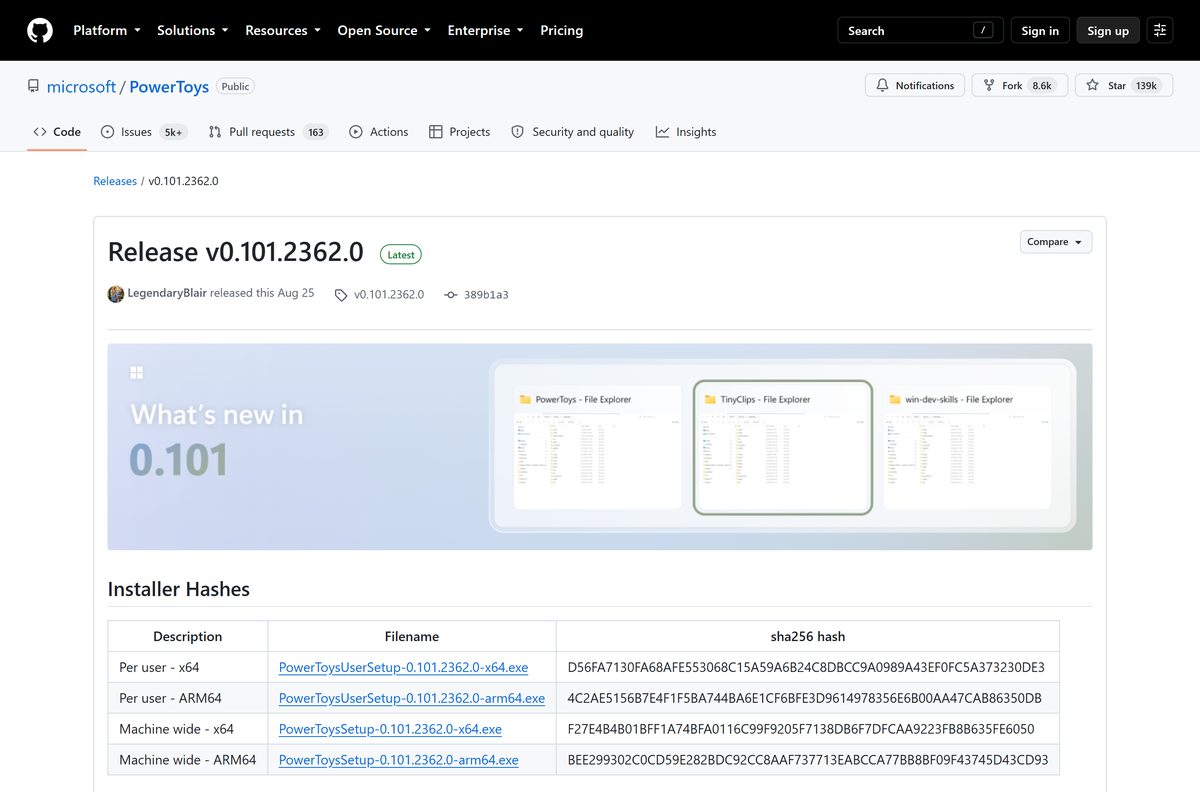Open the Security and quality tab

click(x=572, y=132)
